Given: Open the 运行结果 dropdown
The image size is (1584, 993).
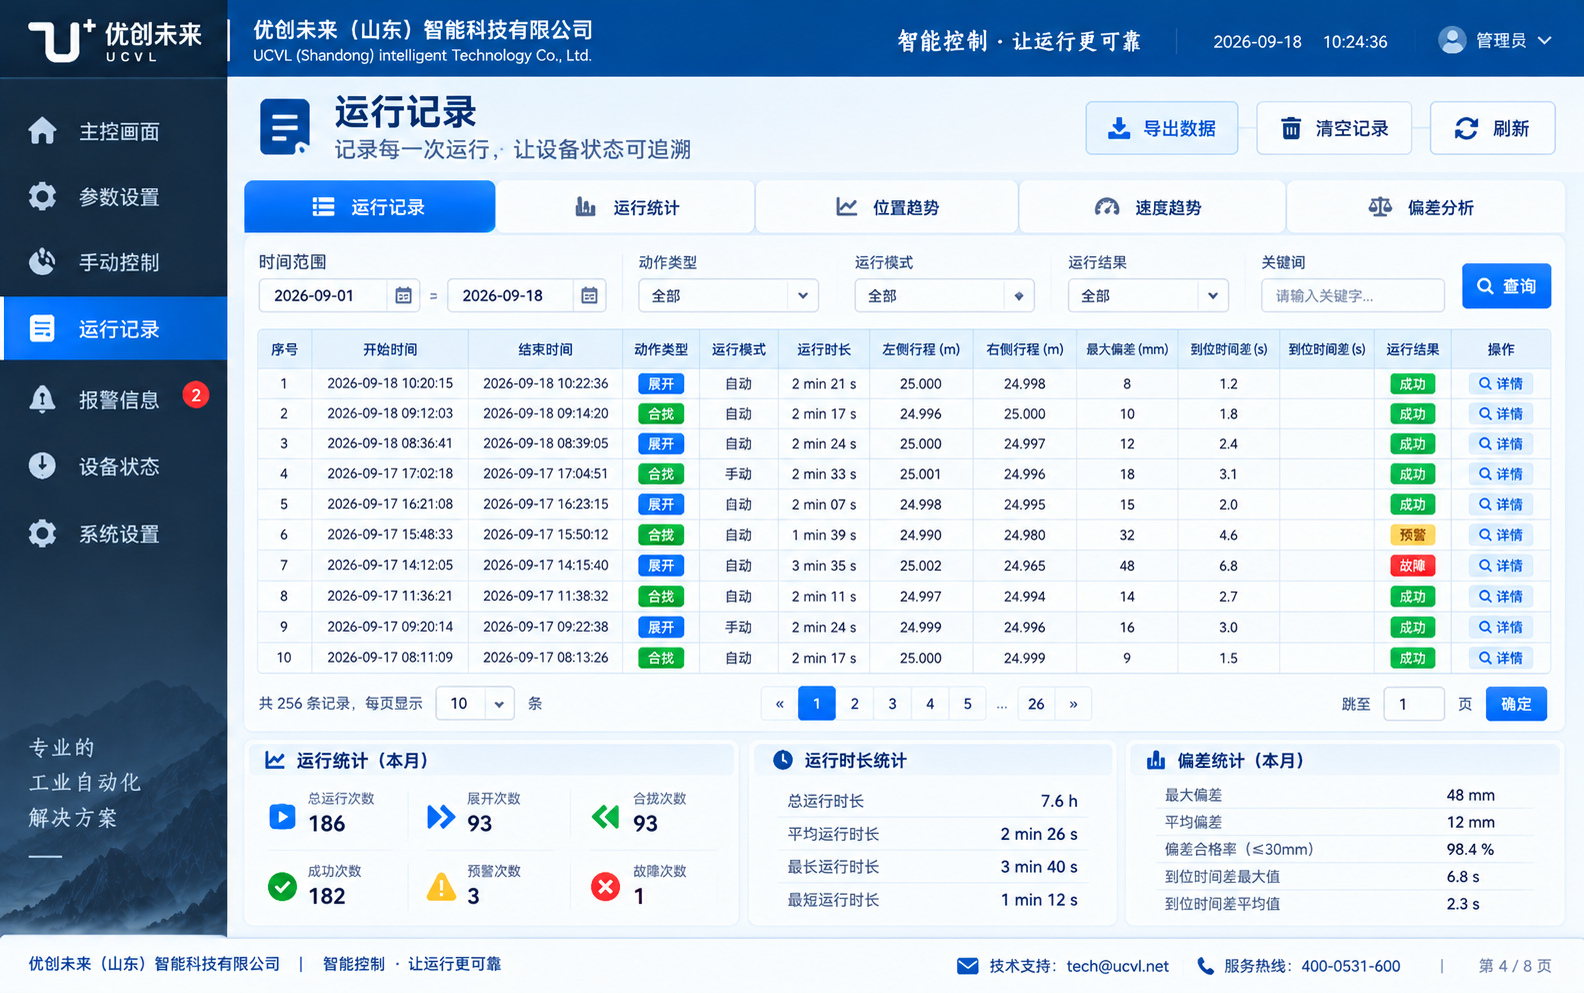Looking at the screenshot, I should tap(1148, 296).
